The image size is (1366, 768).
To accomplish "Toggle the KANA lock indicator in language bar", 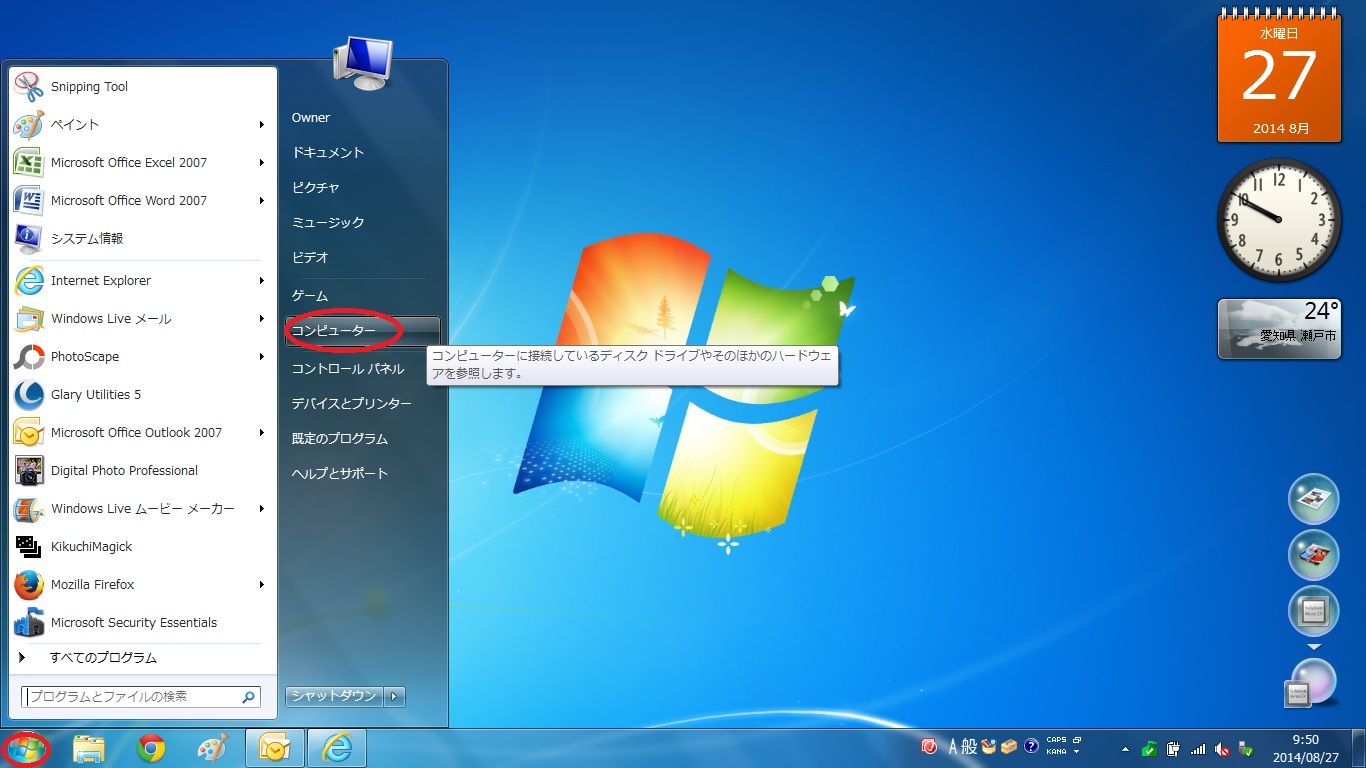I will click(x=1056, y=752).
